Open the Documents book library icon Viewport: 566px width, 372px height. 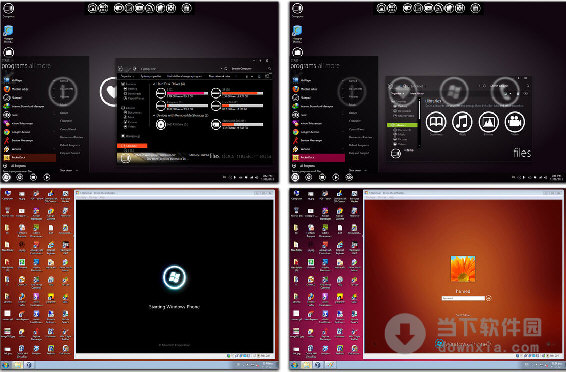point(436,122)
